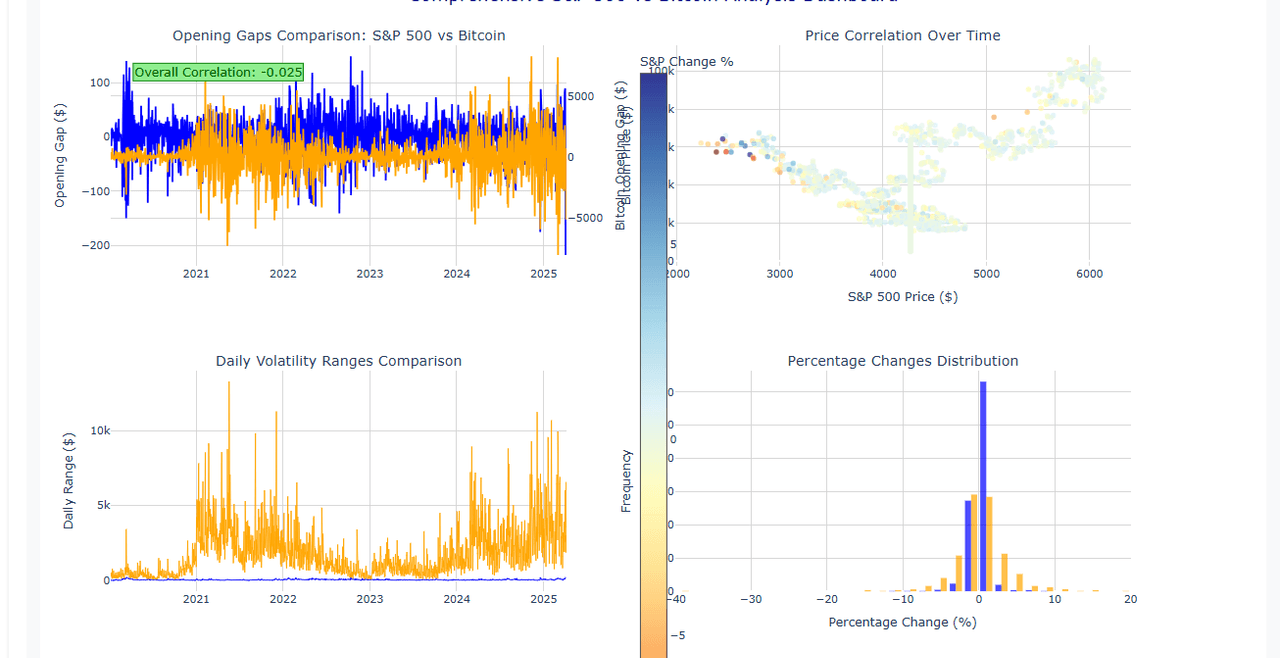This screenshot has height=658, width=1280.
Task: Click the "Daily Range ($)" y-axis label
Action: tap(69, 481)
